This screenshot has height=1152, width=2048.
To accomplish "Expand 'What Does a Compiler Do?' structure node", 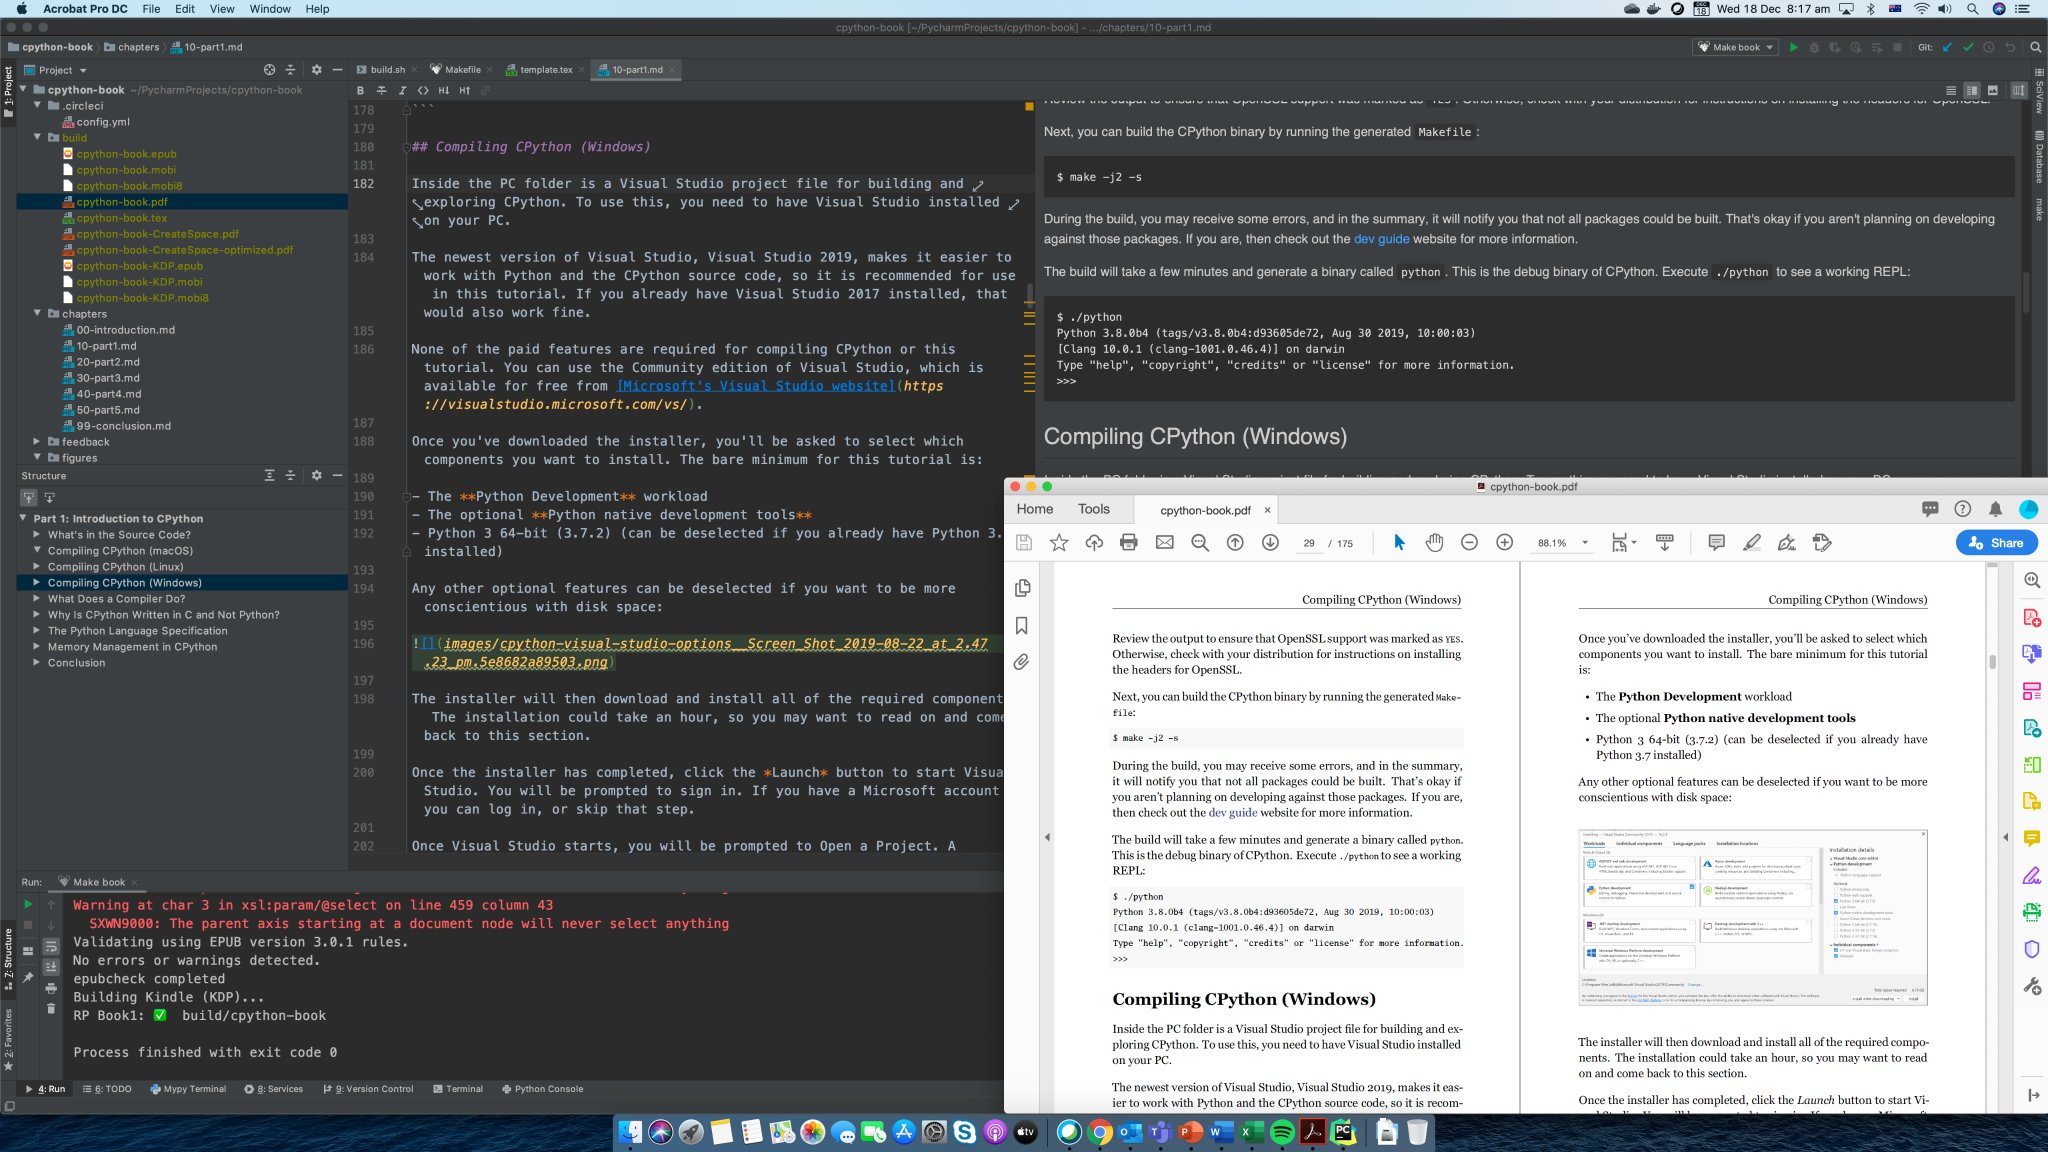I will (x=37, y=598).
